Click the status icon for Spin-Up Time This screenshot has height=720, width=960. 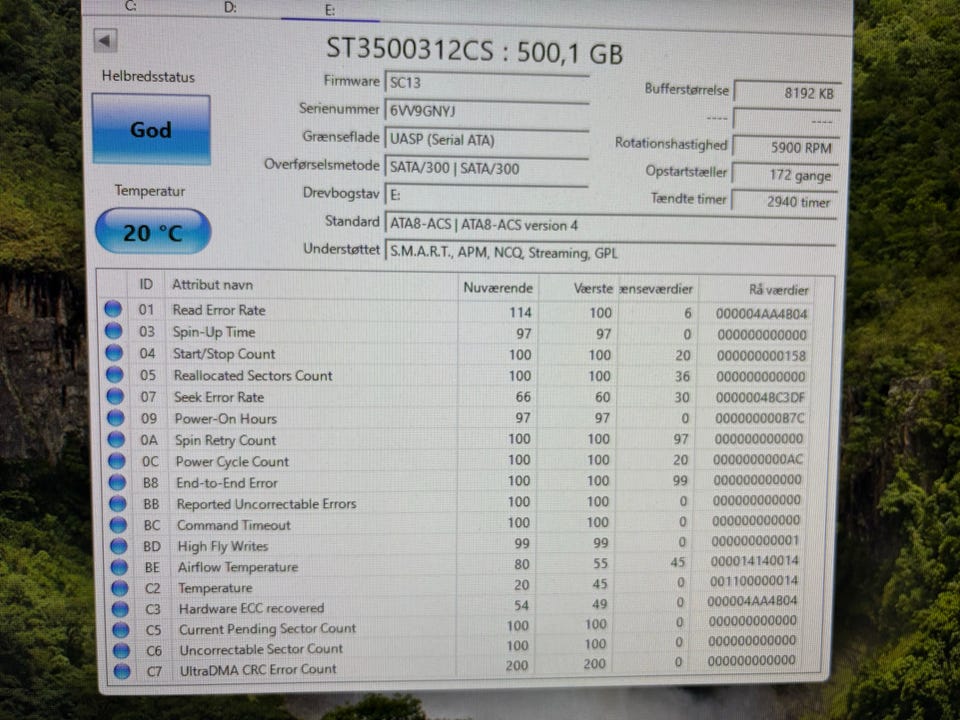tap(114, 331)
